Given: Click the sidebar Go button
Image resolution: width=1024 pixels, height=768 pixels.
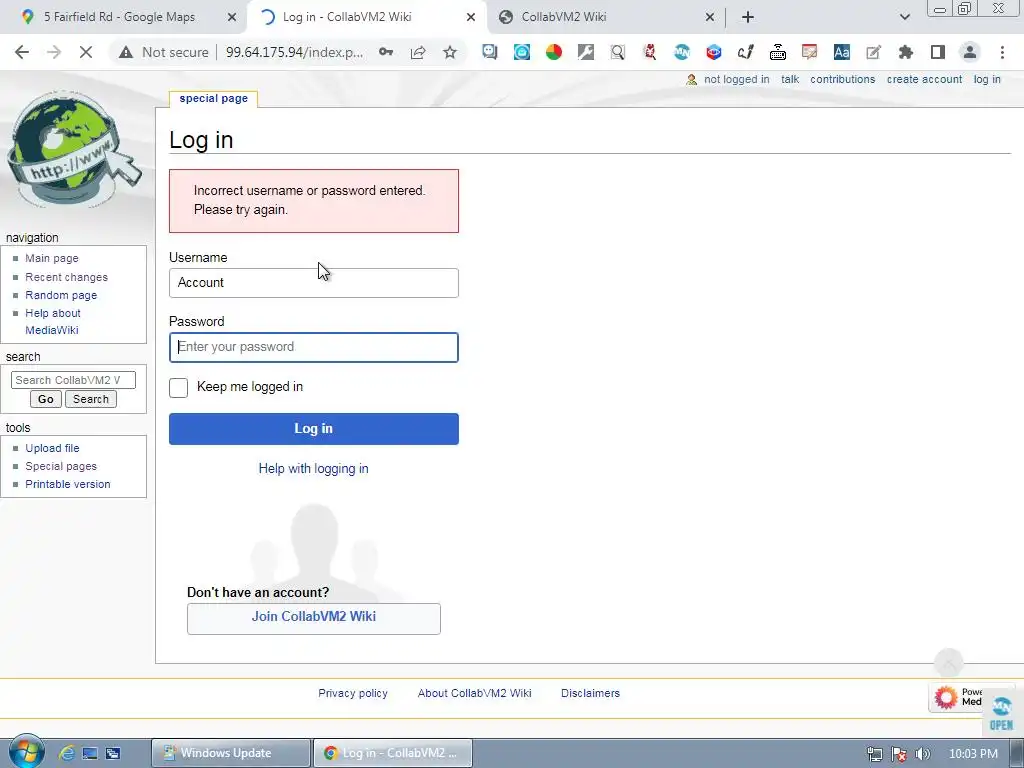Looking at the screenshot, I should coord(46,399).
